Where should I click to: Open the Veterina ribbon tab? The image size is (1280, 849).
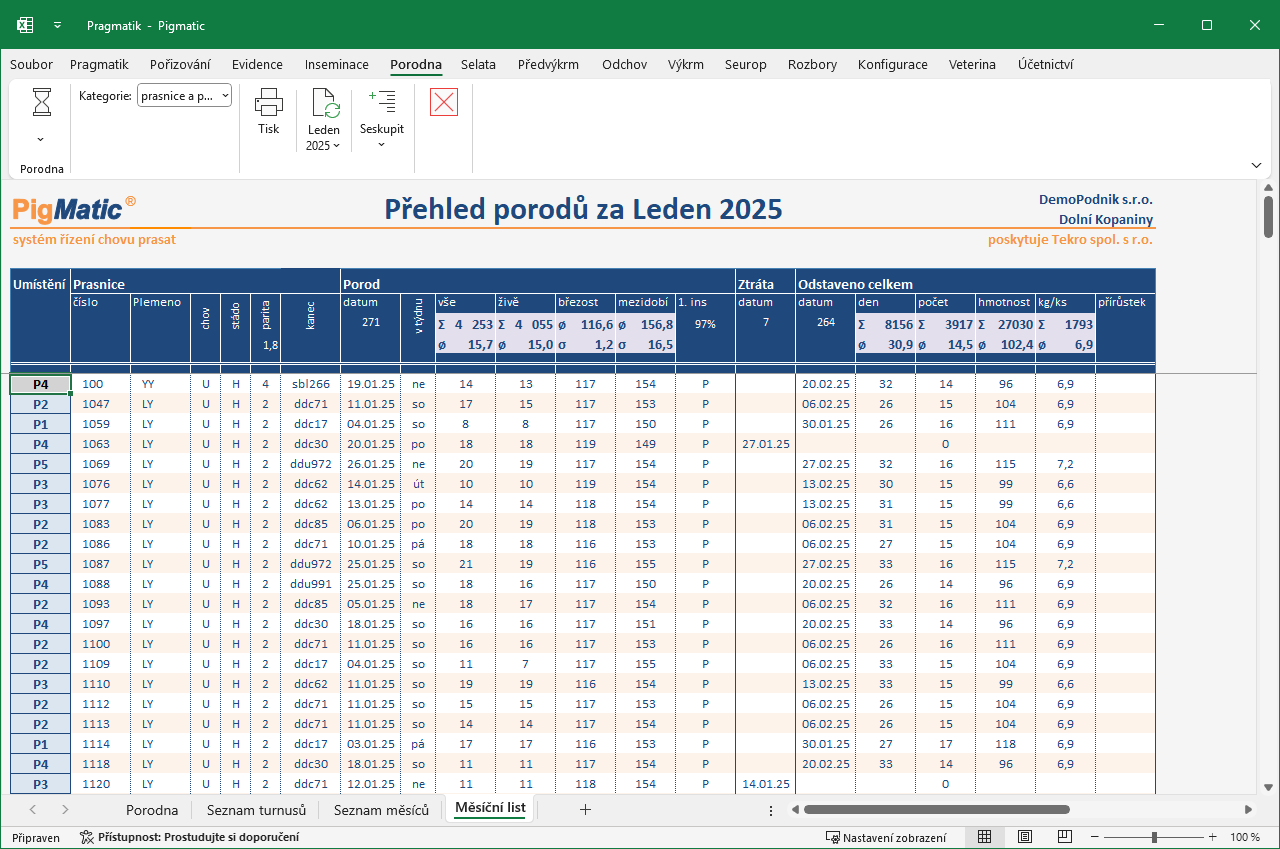click(x=972, y=64)
